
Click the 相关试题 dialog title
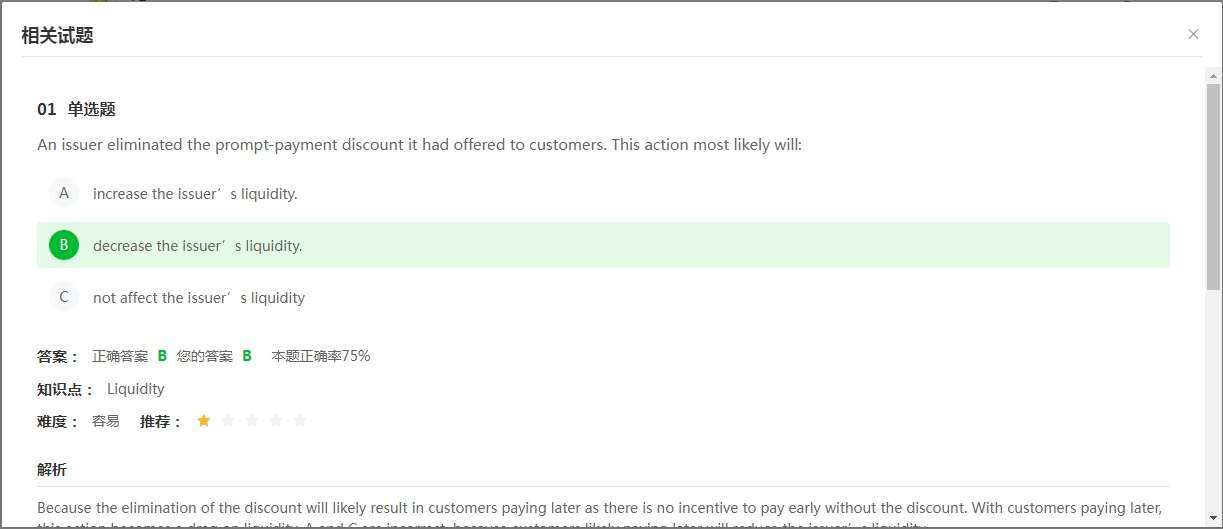[57, 35]
